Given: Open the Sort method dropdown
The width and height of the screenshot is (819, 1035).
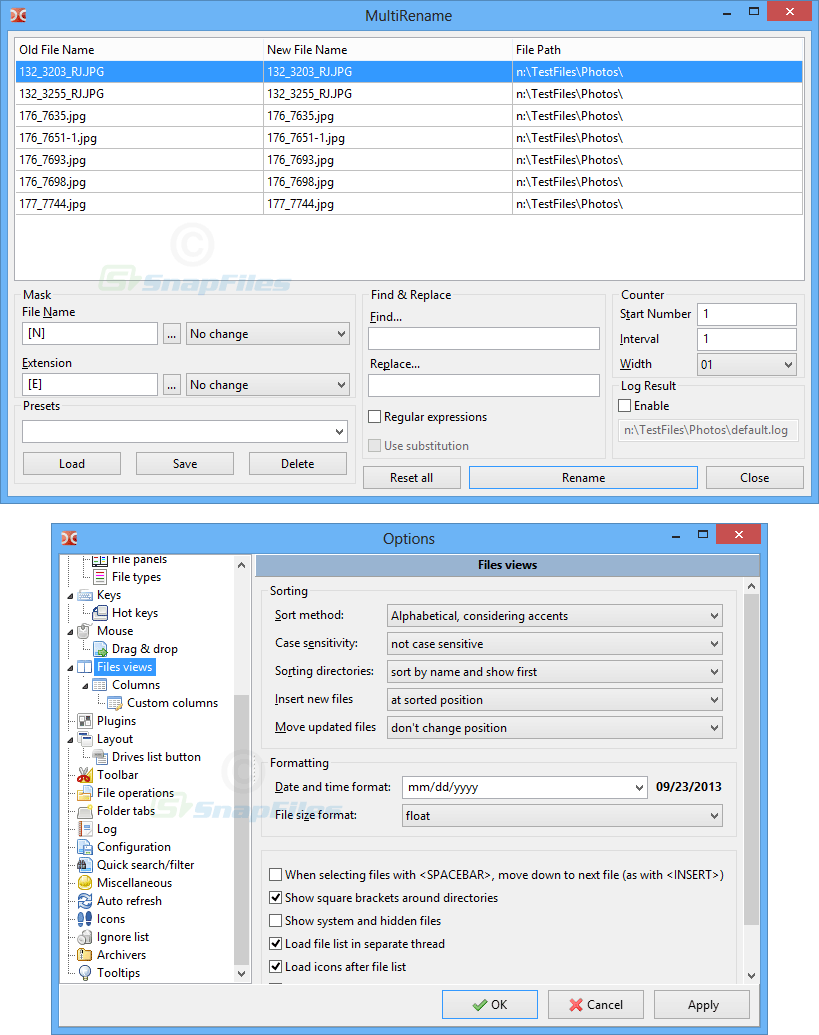Looking at the screenshot, I should (554, 616).
